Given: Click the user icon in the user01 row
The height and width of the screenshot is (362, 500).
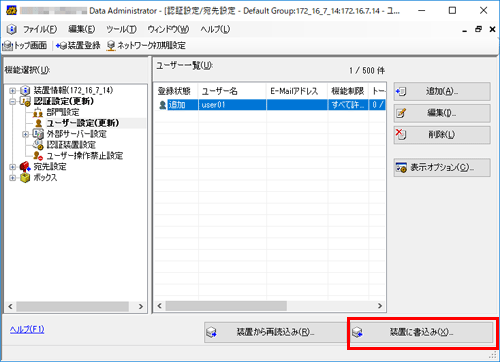Looking at the screenshot, I should pos(162,105).
